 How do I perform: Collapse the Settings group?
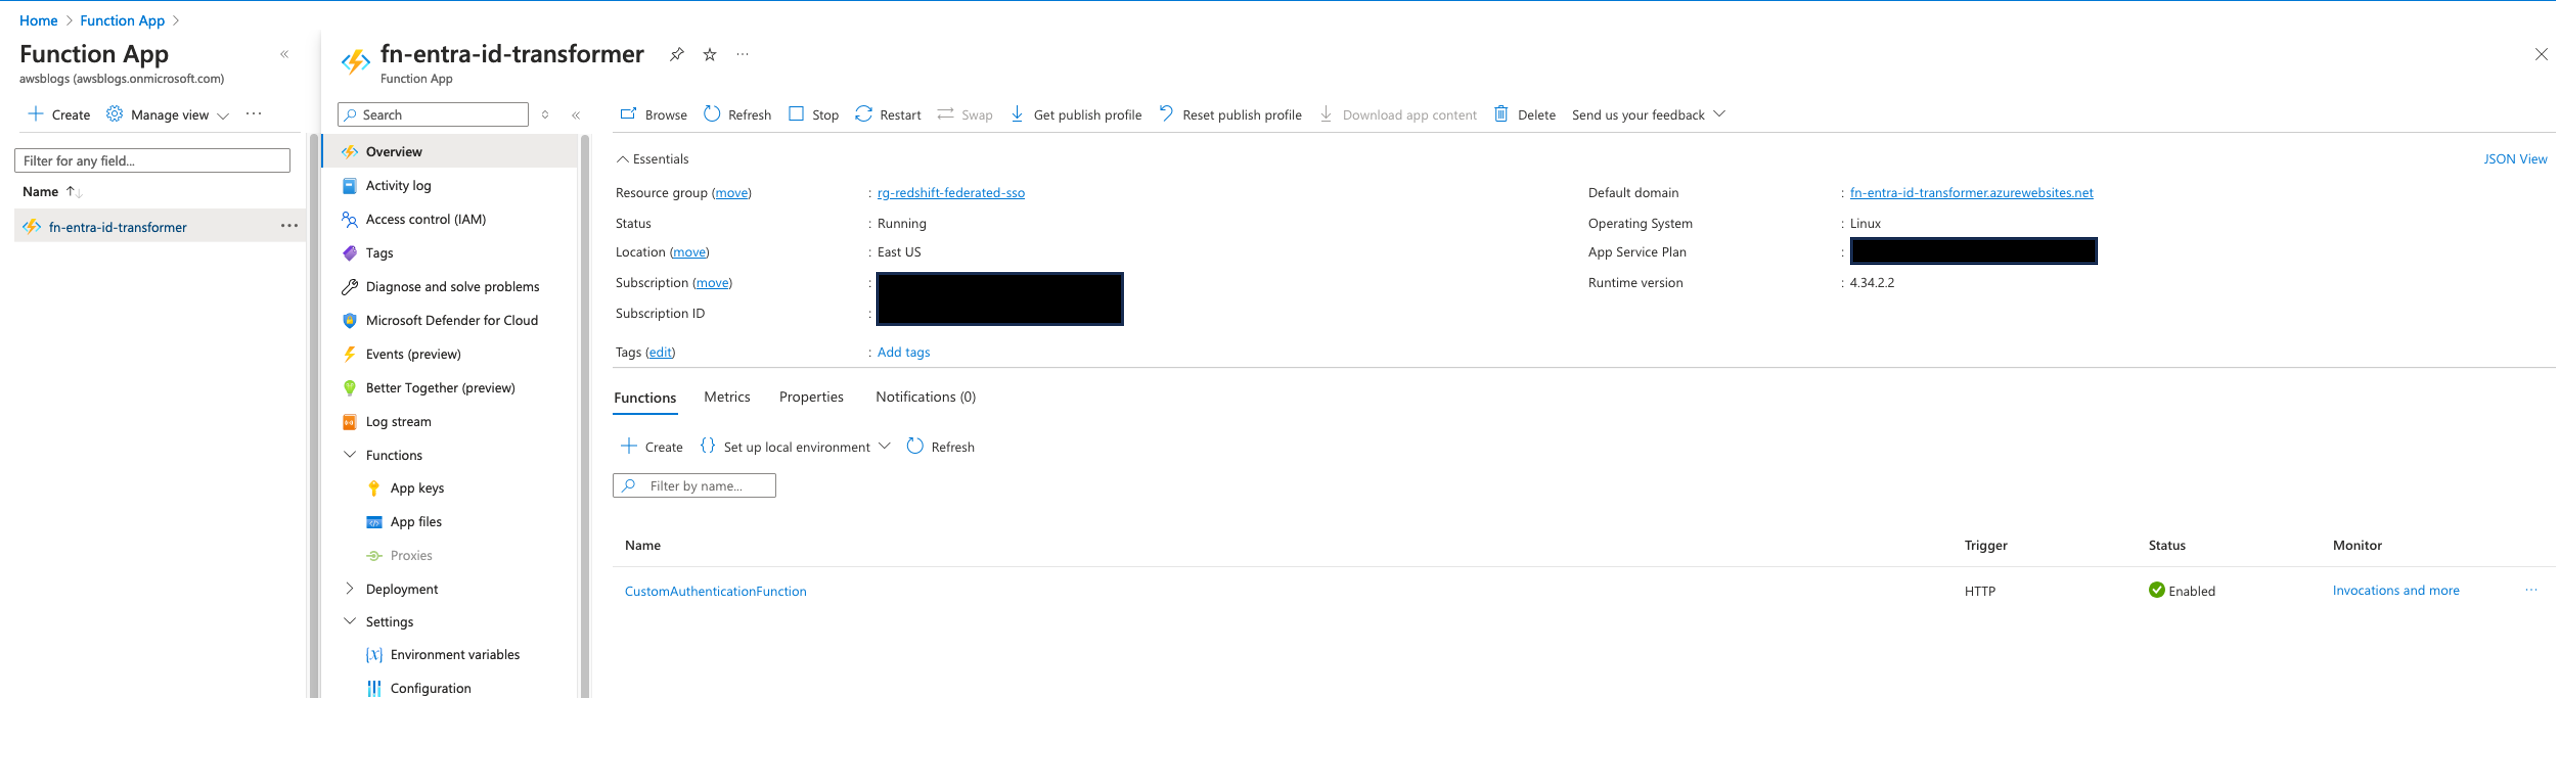[349, 622]
